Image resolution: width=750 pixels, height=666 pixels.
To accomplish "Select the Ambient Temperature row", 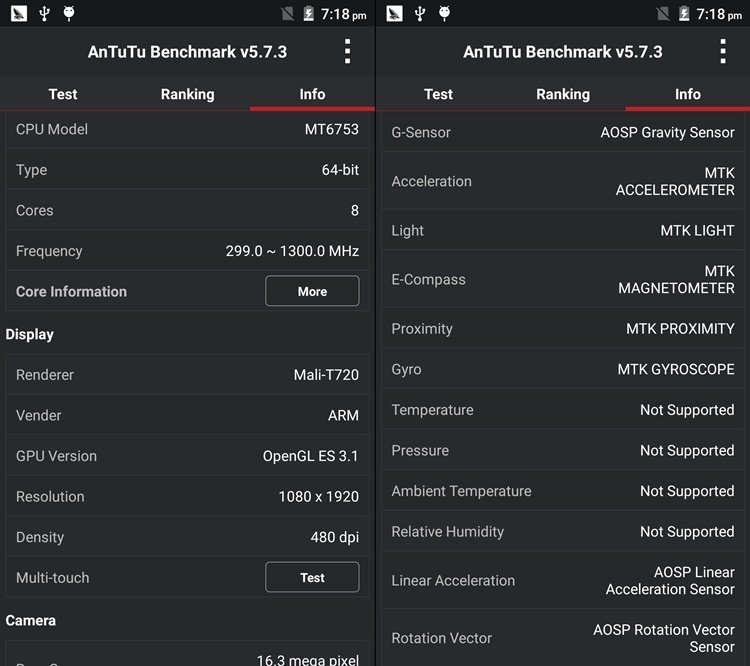I will 562,491.
